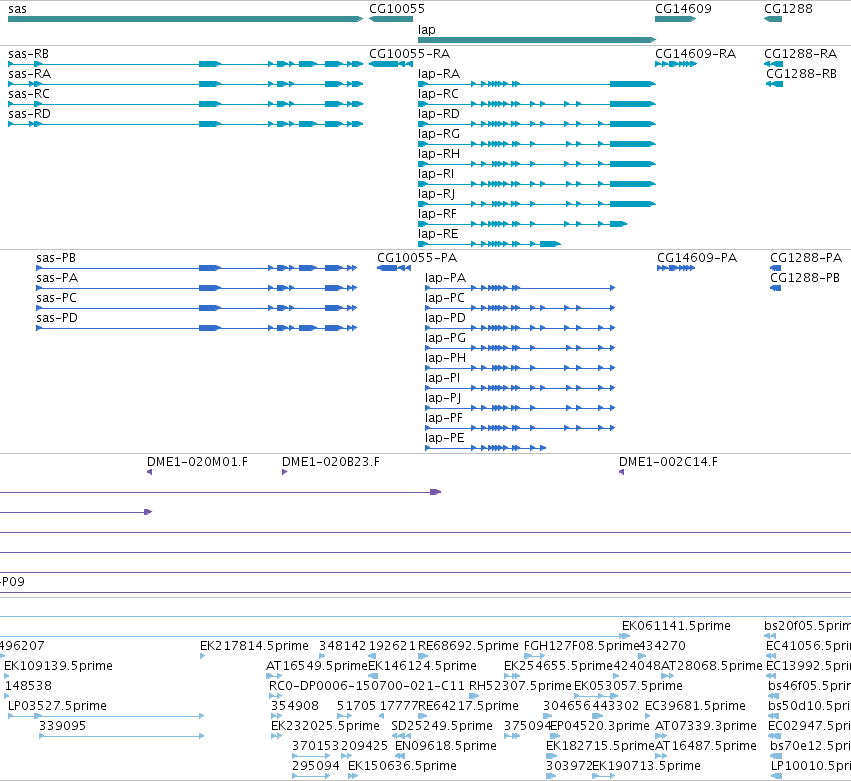The image size is (851, 781).
Task: Select the EK232025.5prime EST label
Action: (325, 726)
